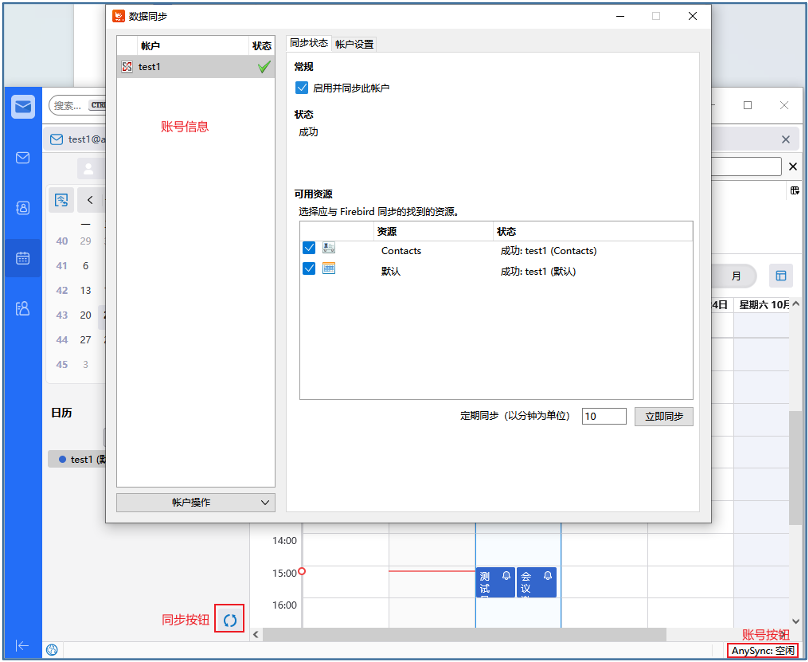
Task: Toggle the Contacts resource checkbox
Action: (x=309, y=248)
